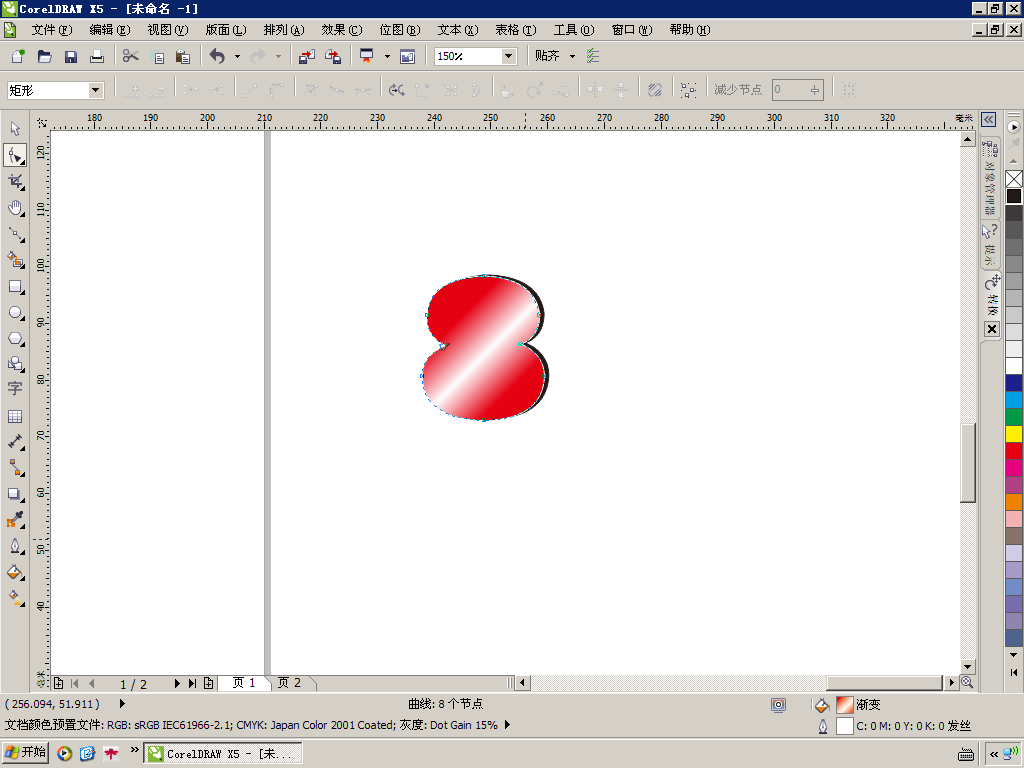
Task: Select the Smart fill tool
Action: 15,260
